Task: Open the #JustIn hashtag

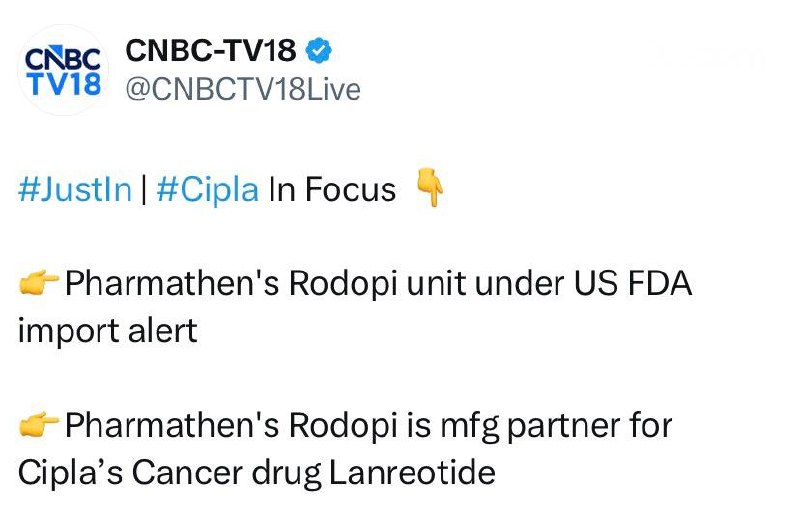Action: pos(75,189)
